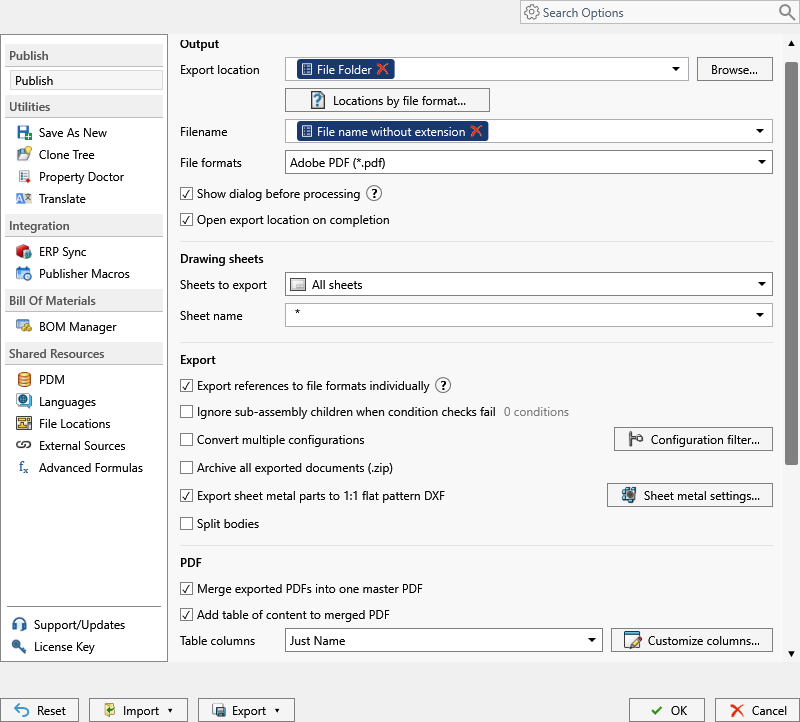Click the File Locations icon
Image resolution: width=800 pixels, height=722 pixels.
[24, 424]
